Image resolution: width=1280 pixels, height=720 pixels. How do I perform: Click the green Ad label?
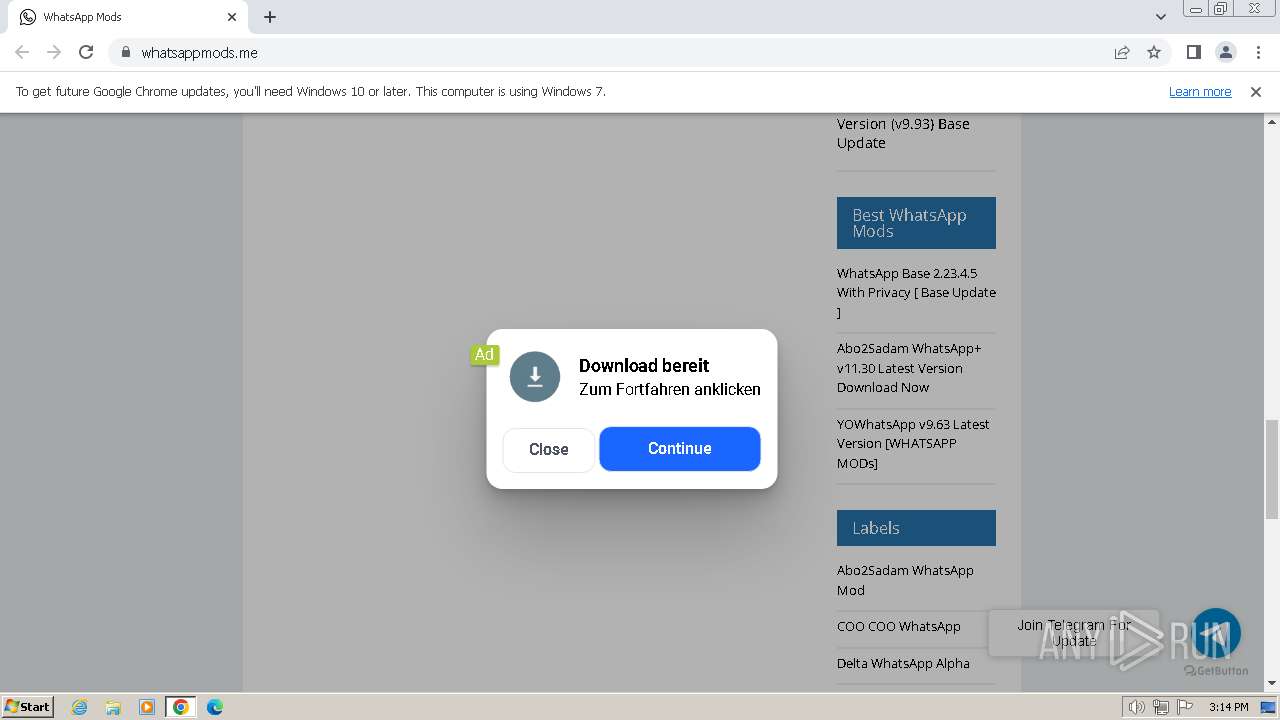point(484,355)
